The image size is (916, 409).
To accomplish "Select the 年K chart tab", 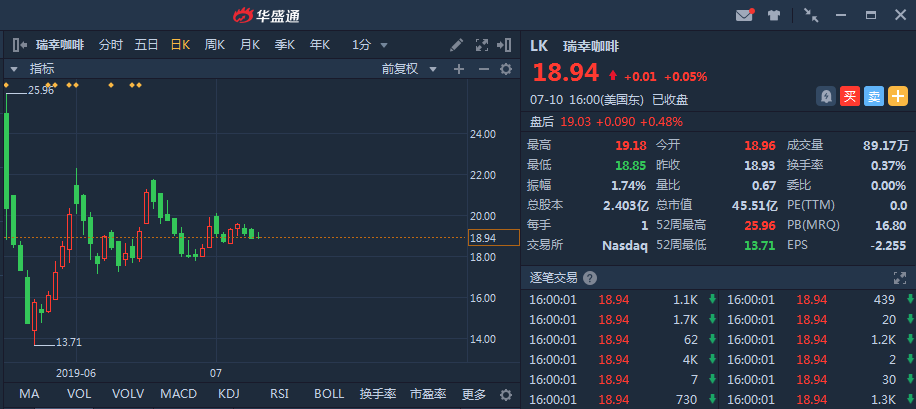I will click(x=320, y=45).
